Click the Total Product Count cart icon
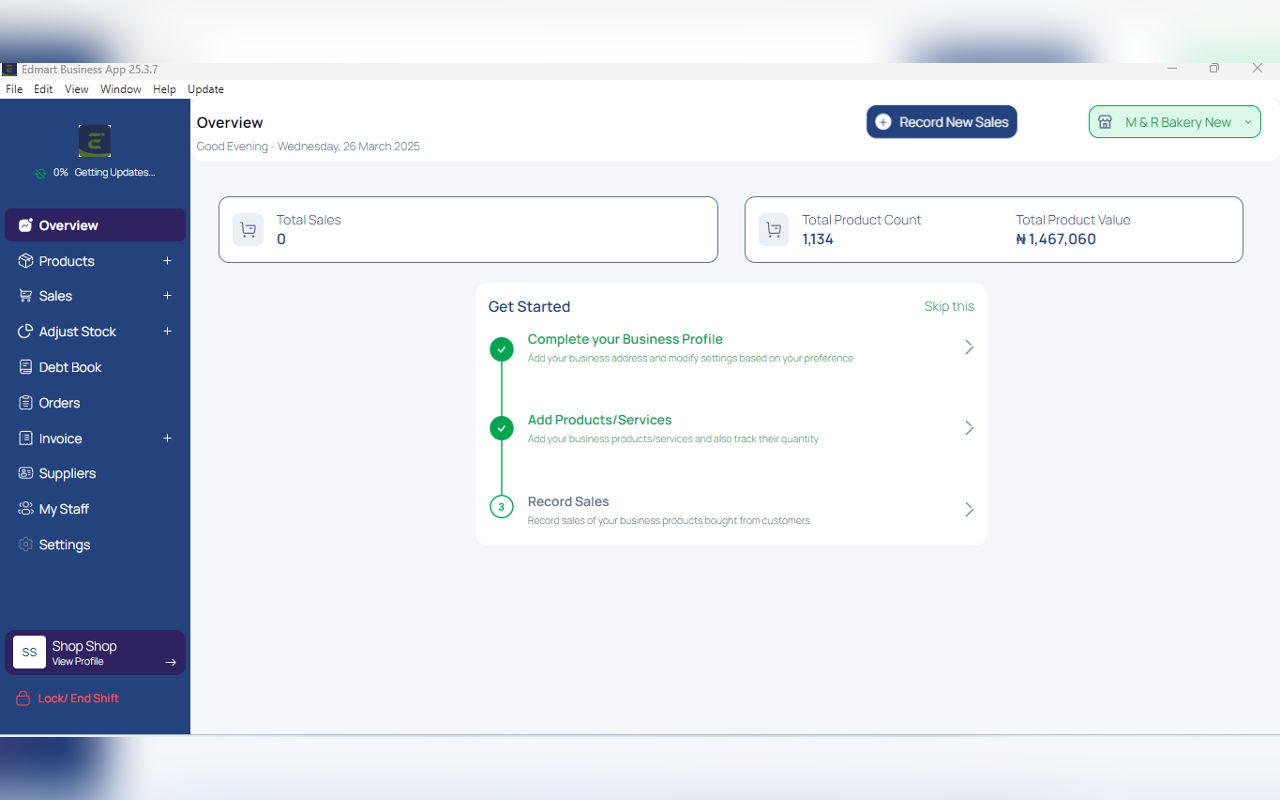This screenshot has height=800, width=1280. [774, 230]
